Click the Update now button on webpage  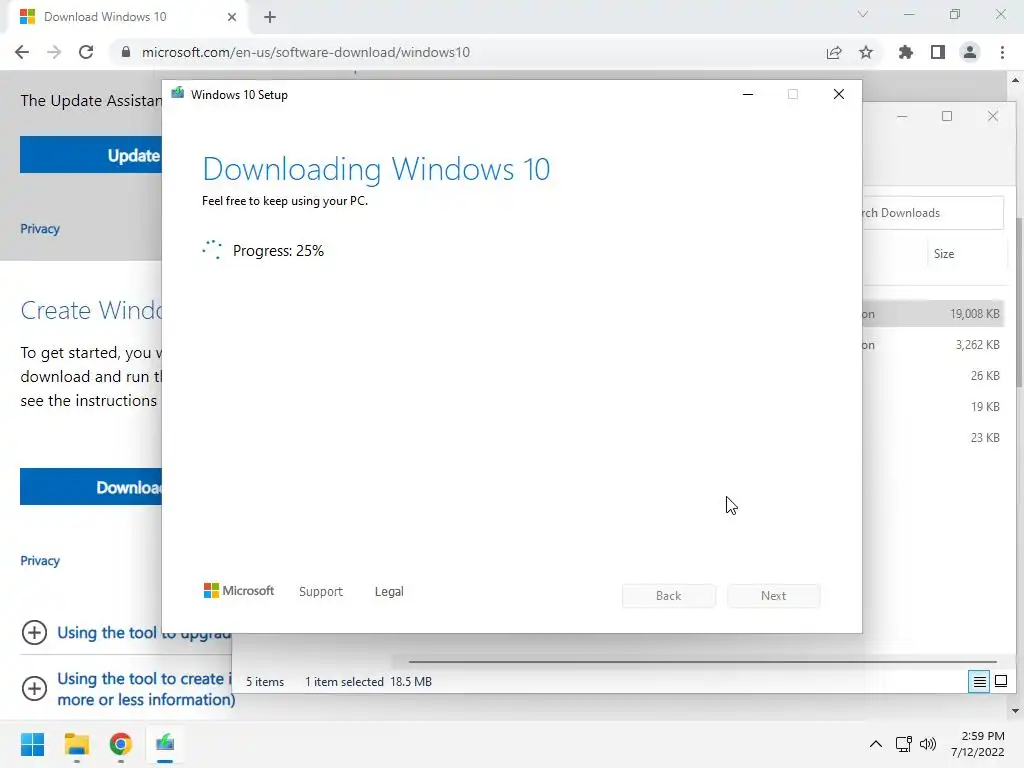[x=91, y=155]
